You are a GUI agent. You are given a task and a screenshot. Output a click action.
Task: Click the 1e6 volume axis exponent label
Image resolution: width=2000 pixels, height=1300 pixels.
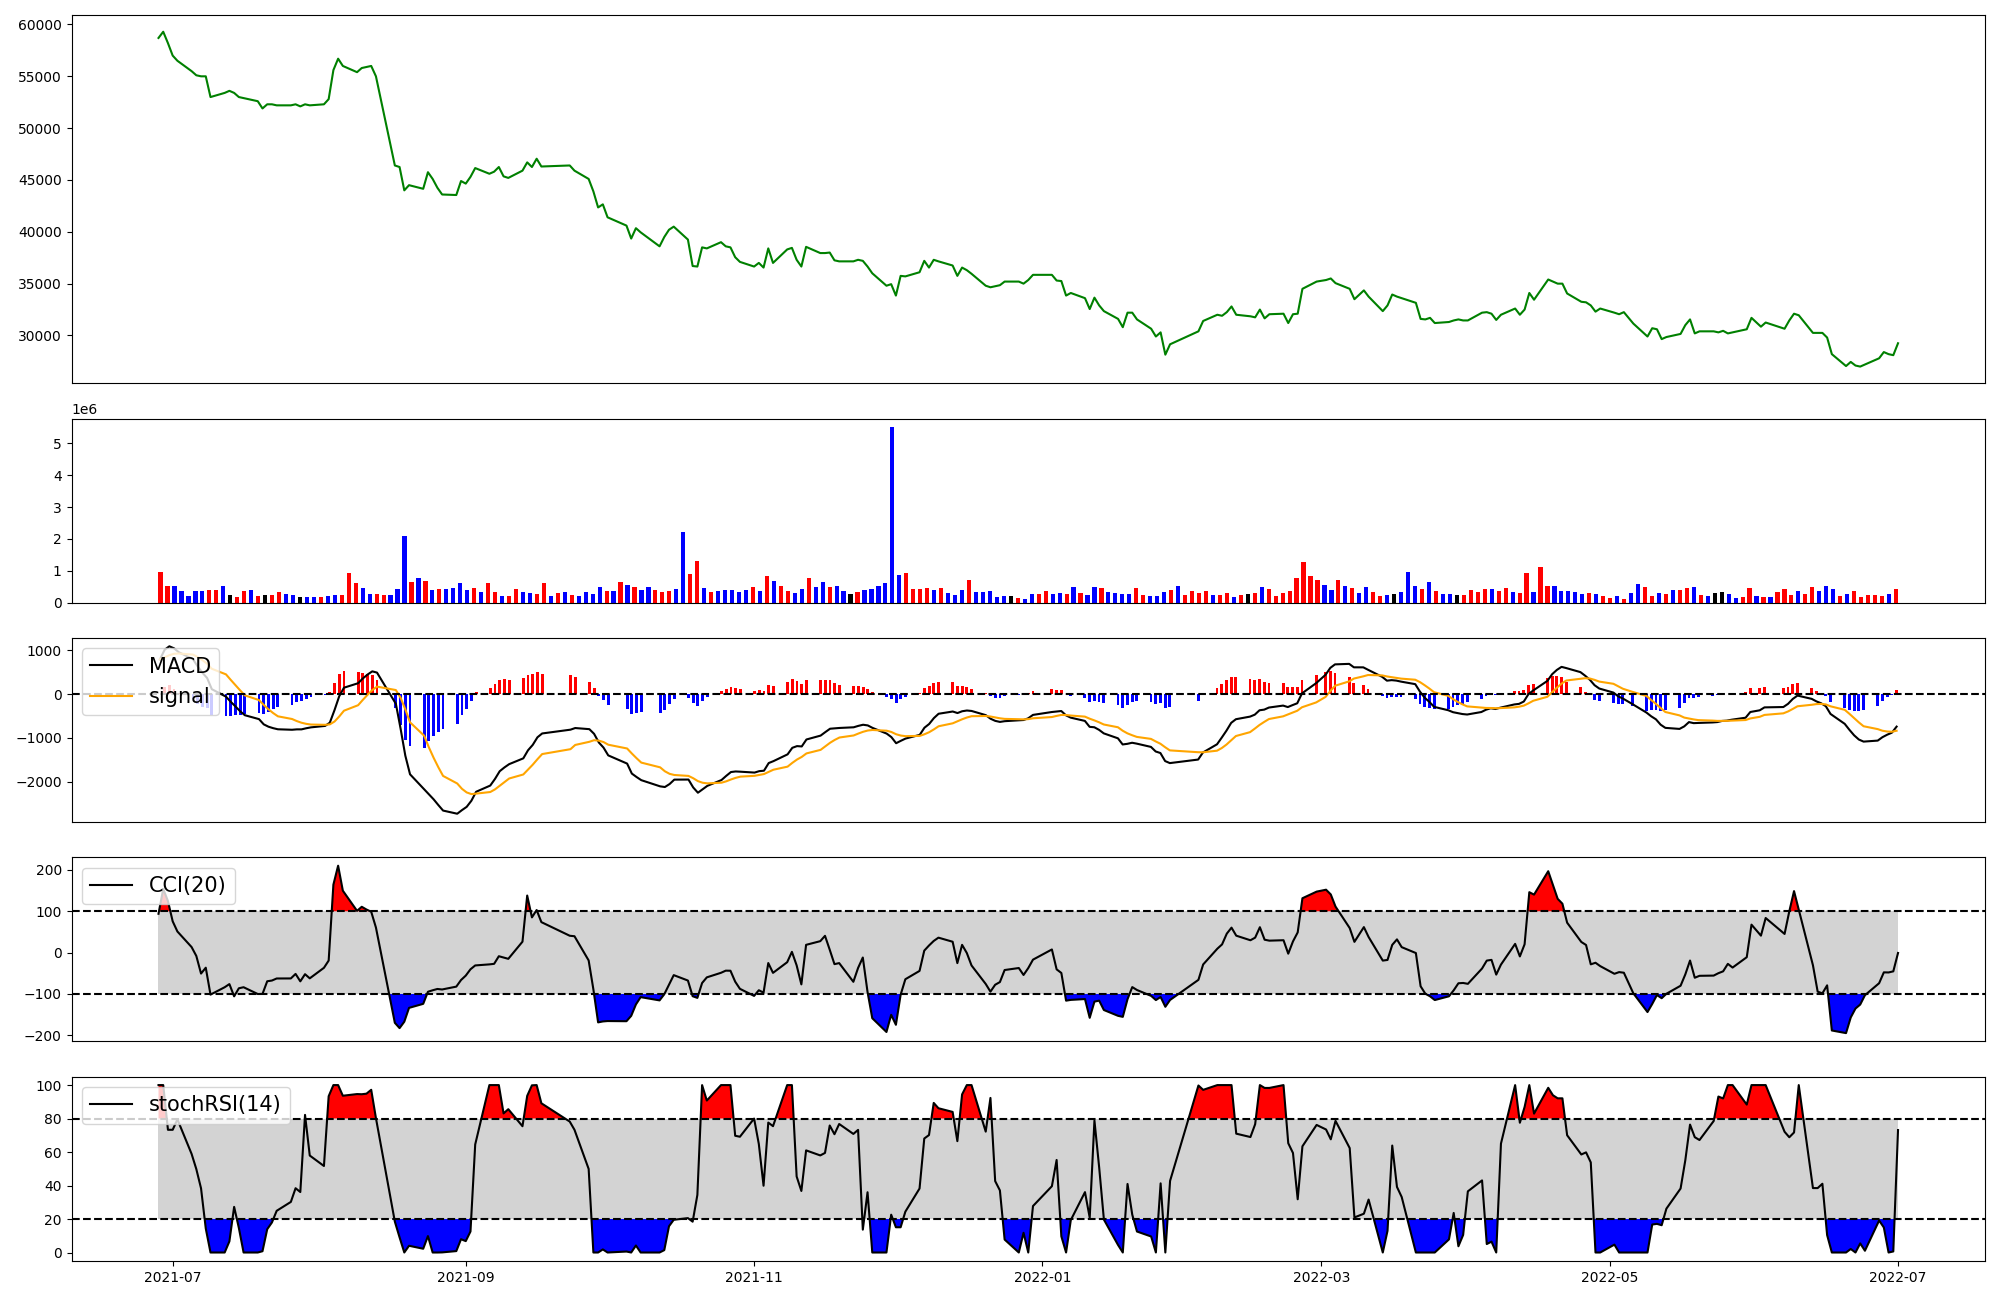coord(84,410)
